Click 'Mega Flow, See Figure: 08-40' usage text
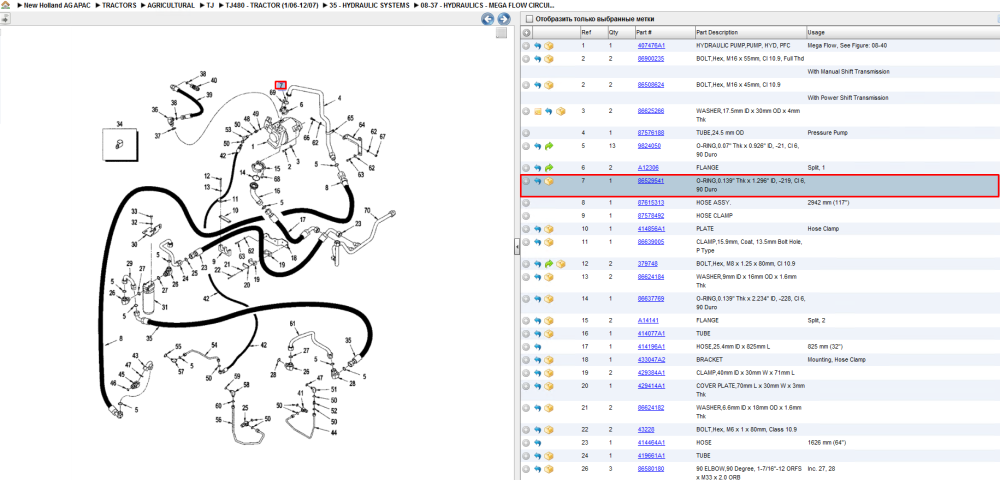 846,46
